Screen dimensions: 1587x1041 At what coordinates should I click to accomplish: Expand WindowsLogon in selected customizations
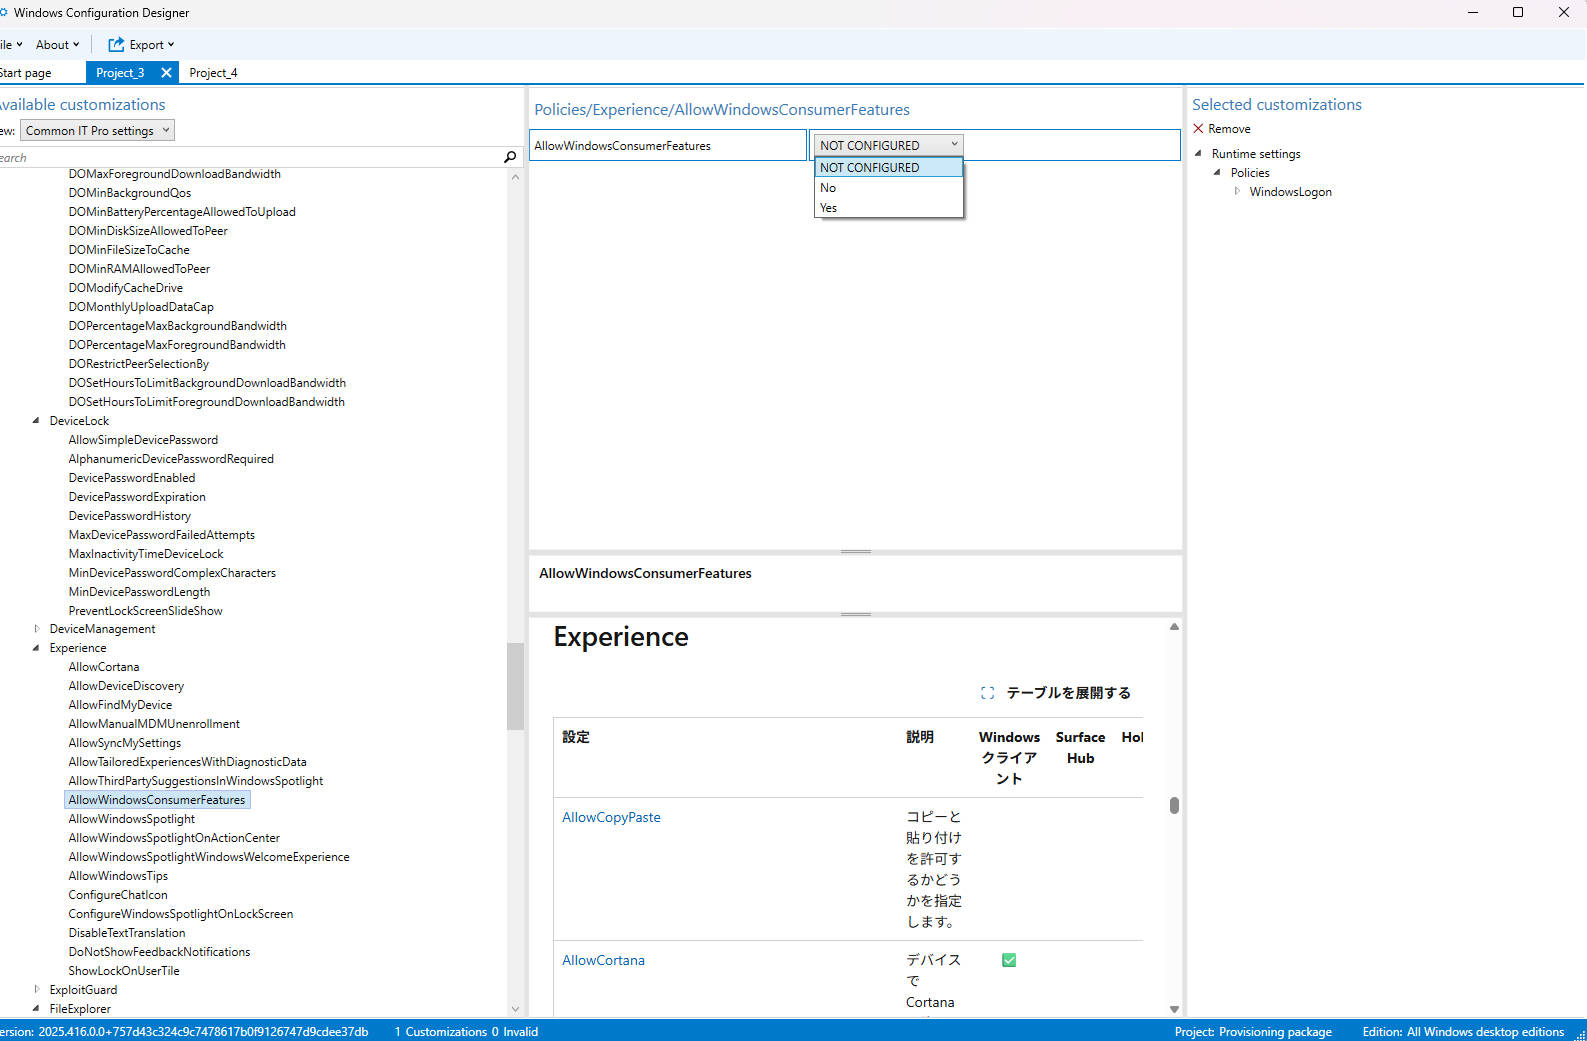[1237, 192]
